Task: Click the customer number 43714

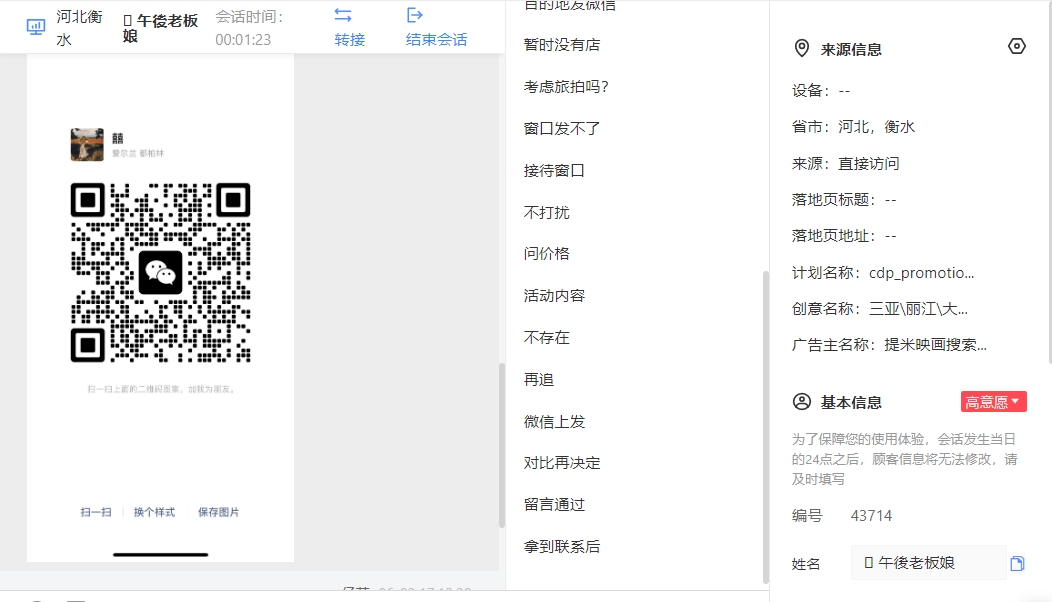Action: pos(871,515)
